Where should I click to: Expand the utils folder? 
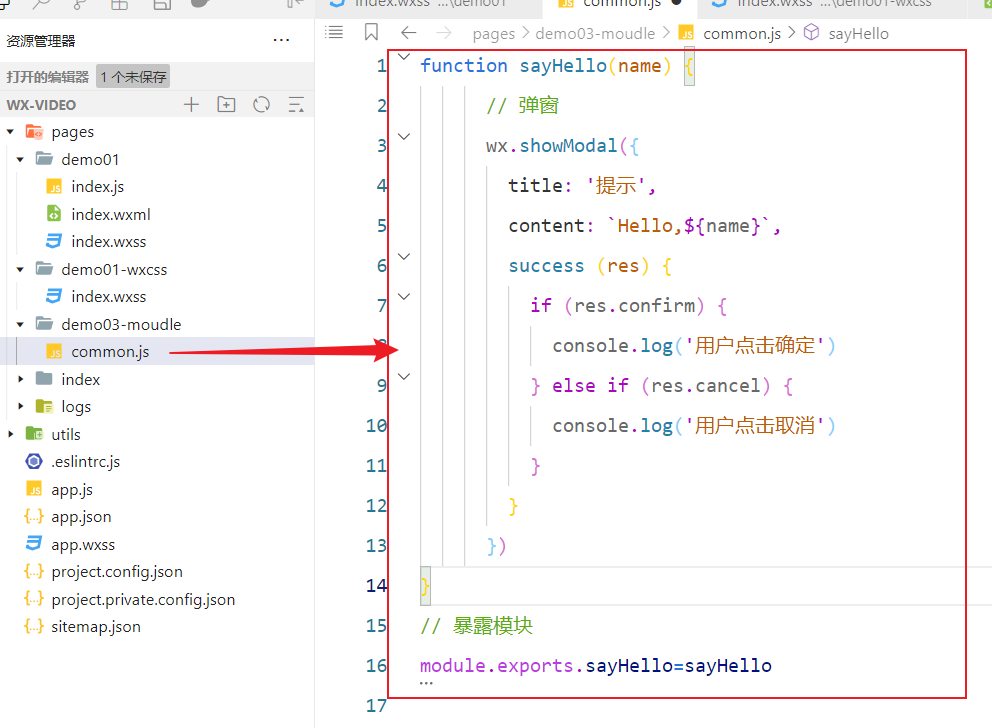pyautogui.click(x=10, y=435)
